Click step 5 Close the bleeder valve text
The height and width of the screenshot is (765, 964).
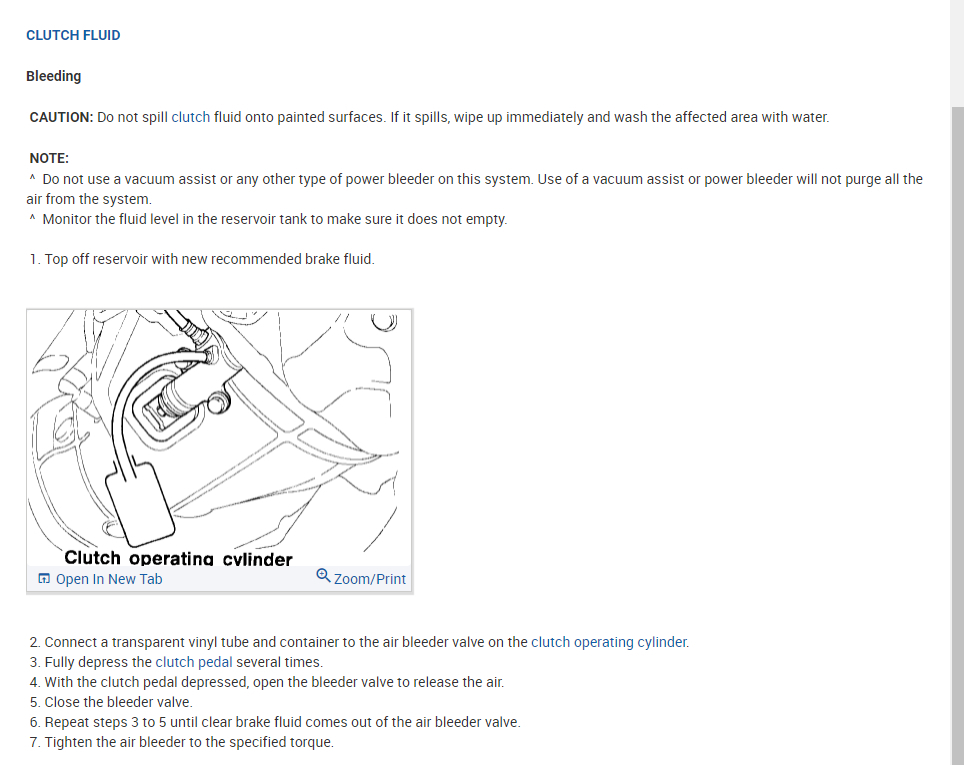[111, 702]
